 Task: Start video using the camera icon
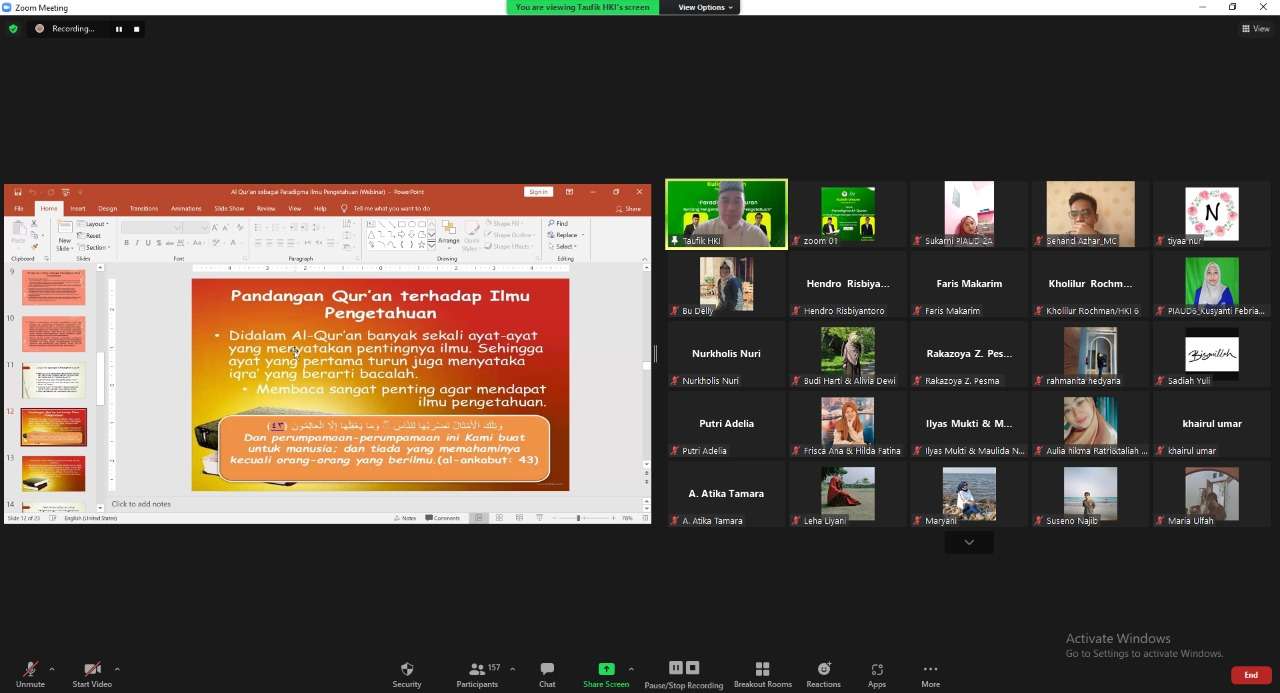pos(92,674)
